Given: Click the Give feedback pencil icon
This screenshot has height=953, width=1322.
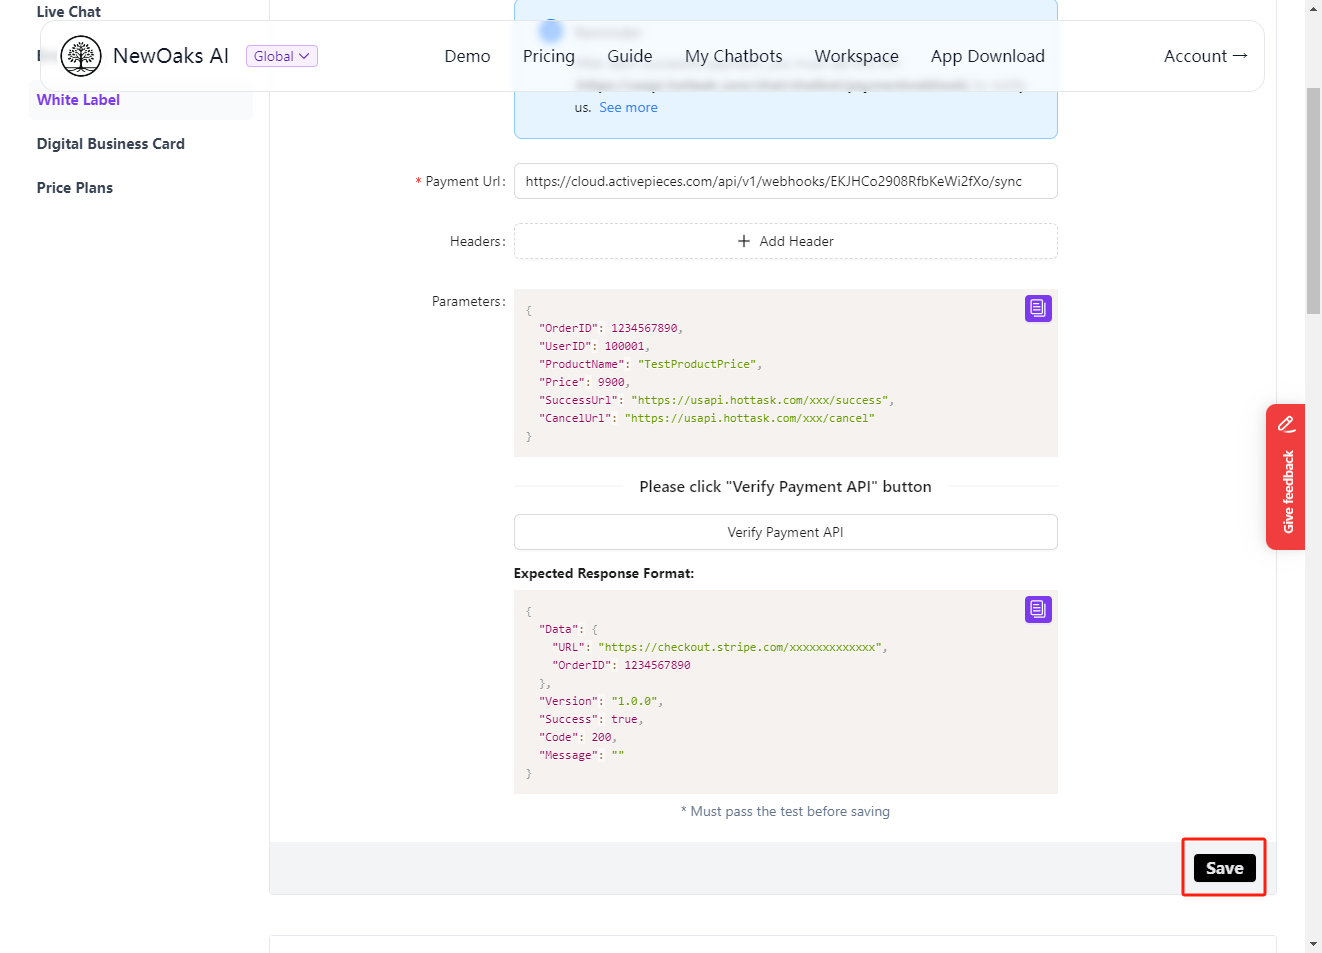Looking at the screenshot, I should [x=1286, y=424].
